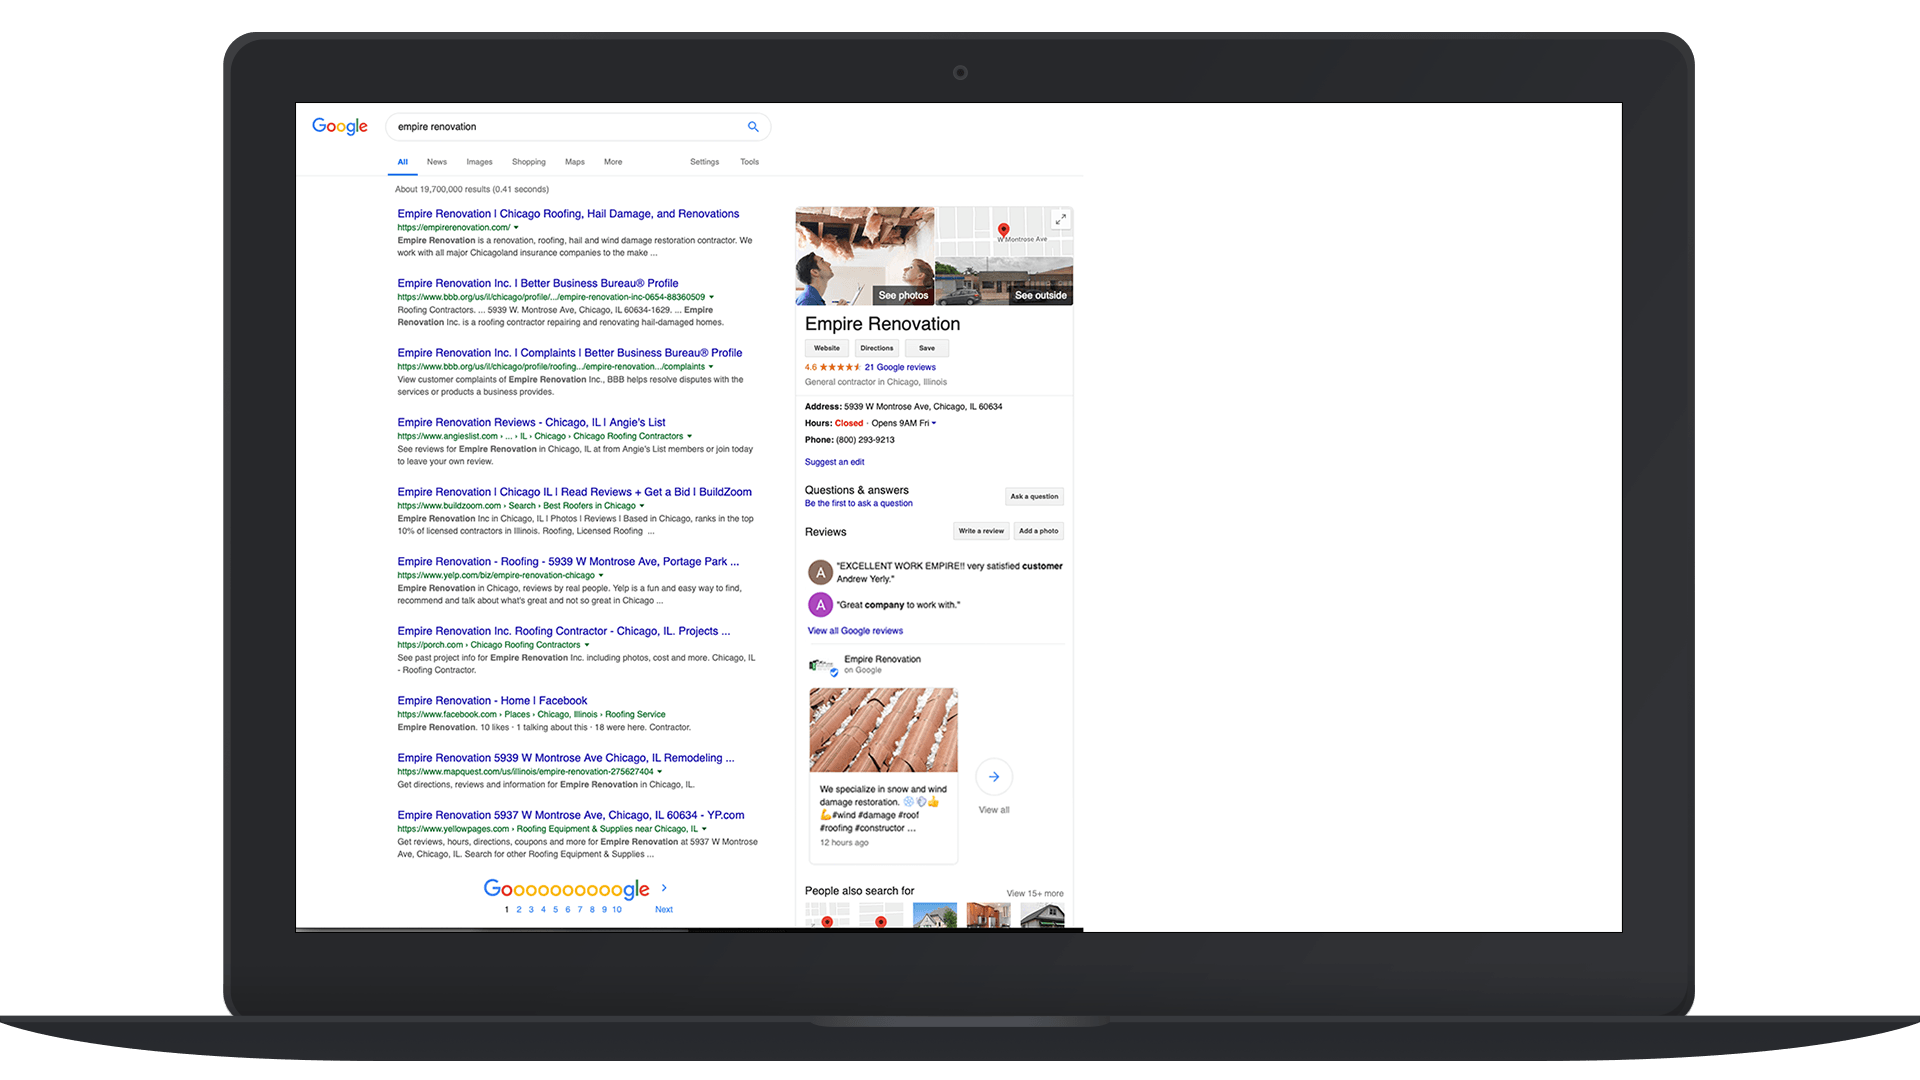Click the Website button in knowledge panel

coord(827,348)
